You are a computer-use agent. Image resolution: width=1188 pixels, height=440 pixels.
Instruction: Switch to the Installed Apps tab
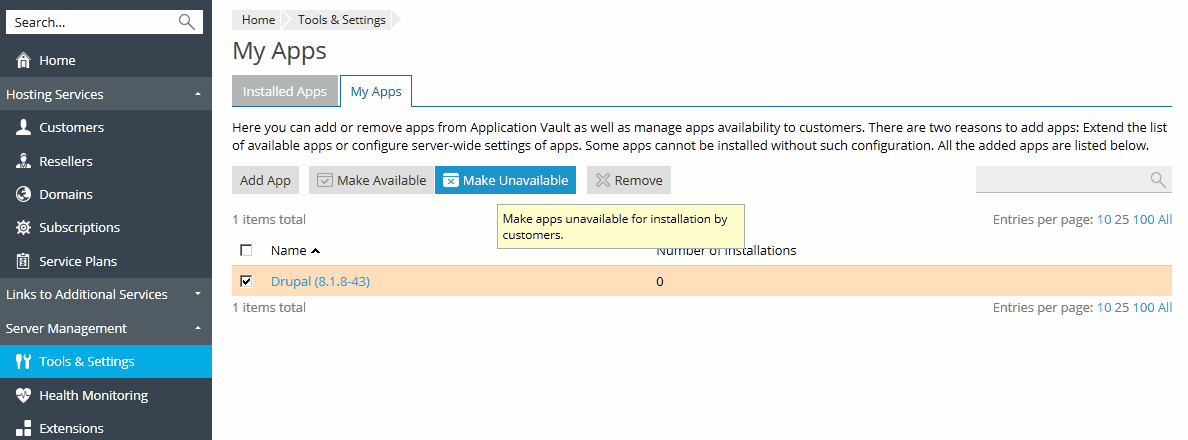click(x=285, y=91)
